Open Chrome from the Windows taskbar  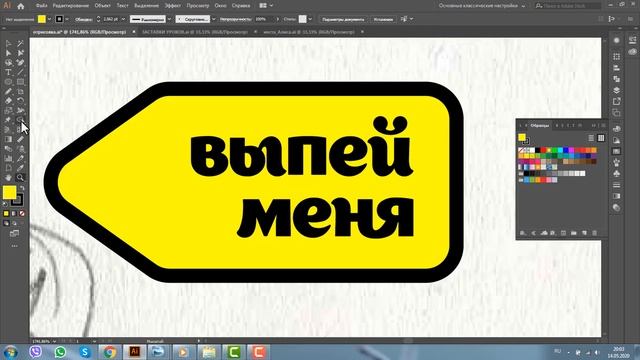109,351
